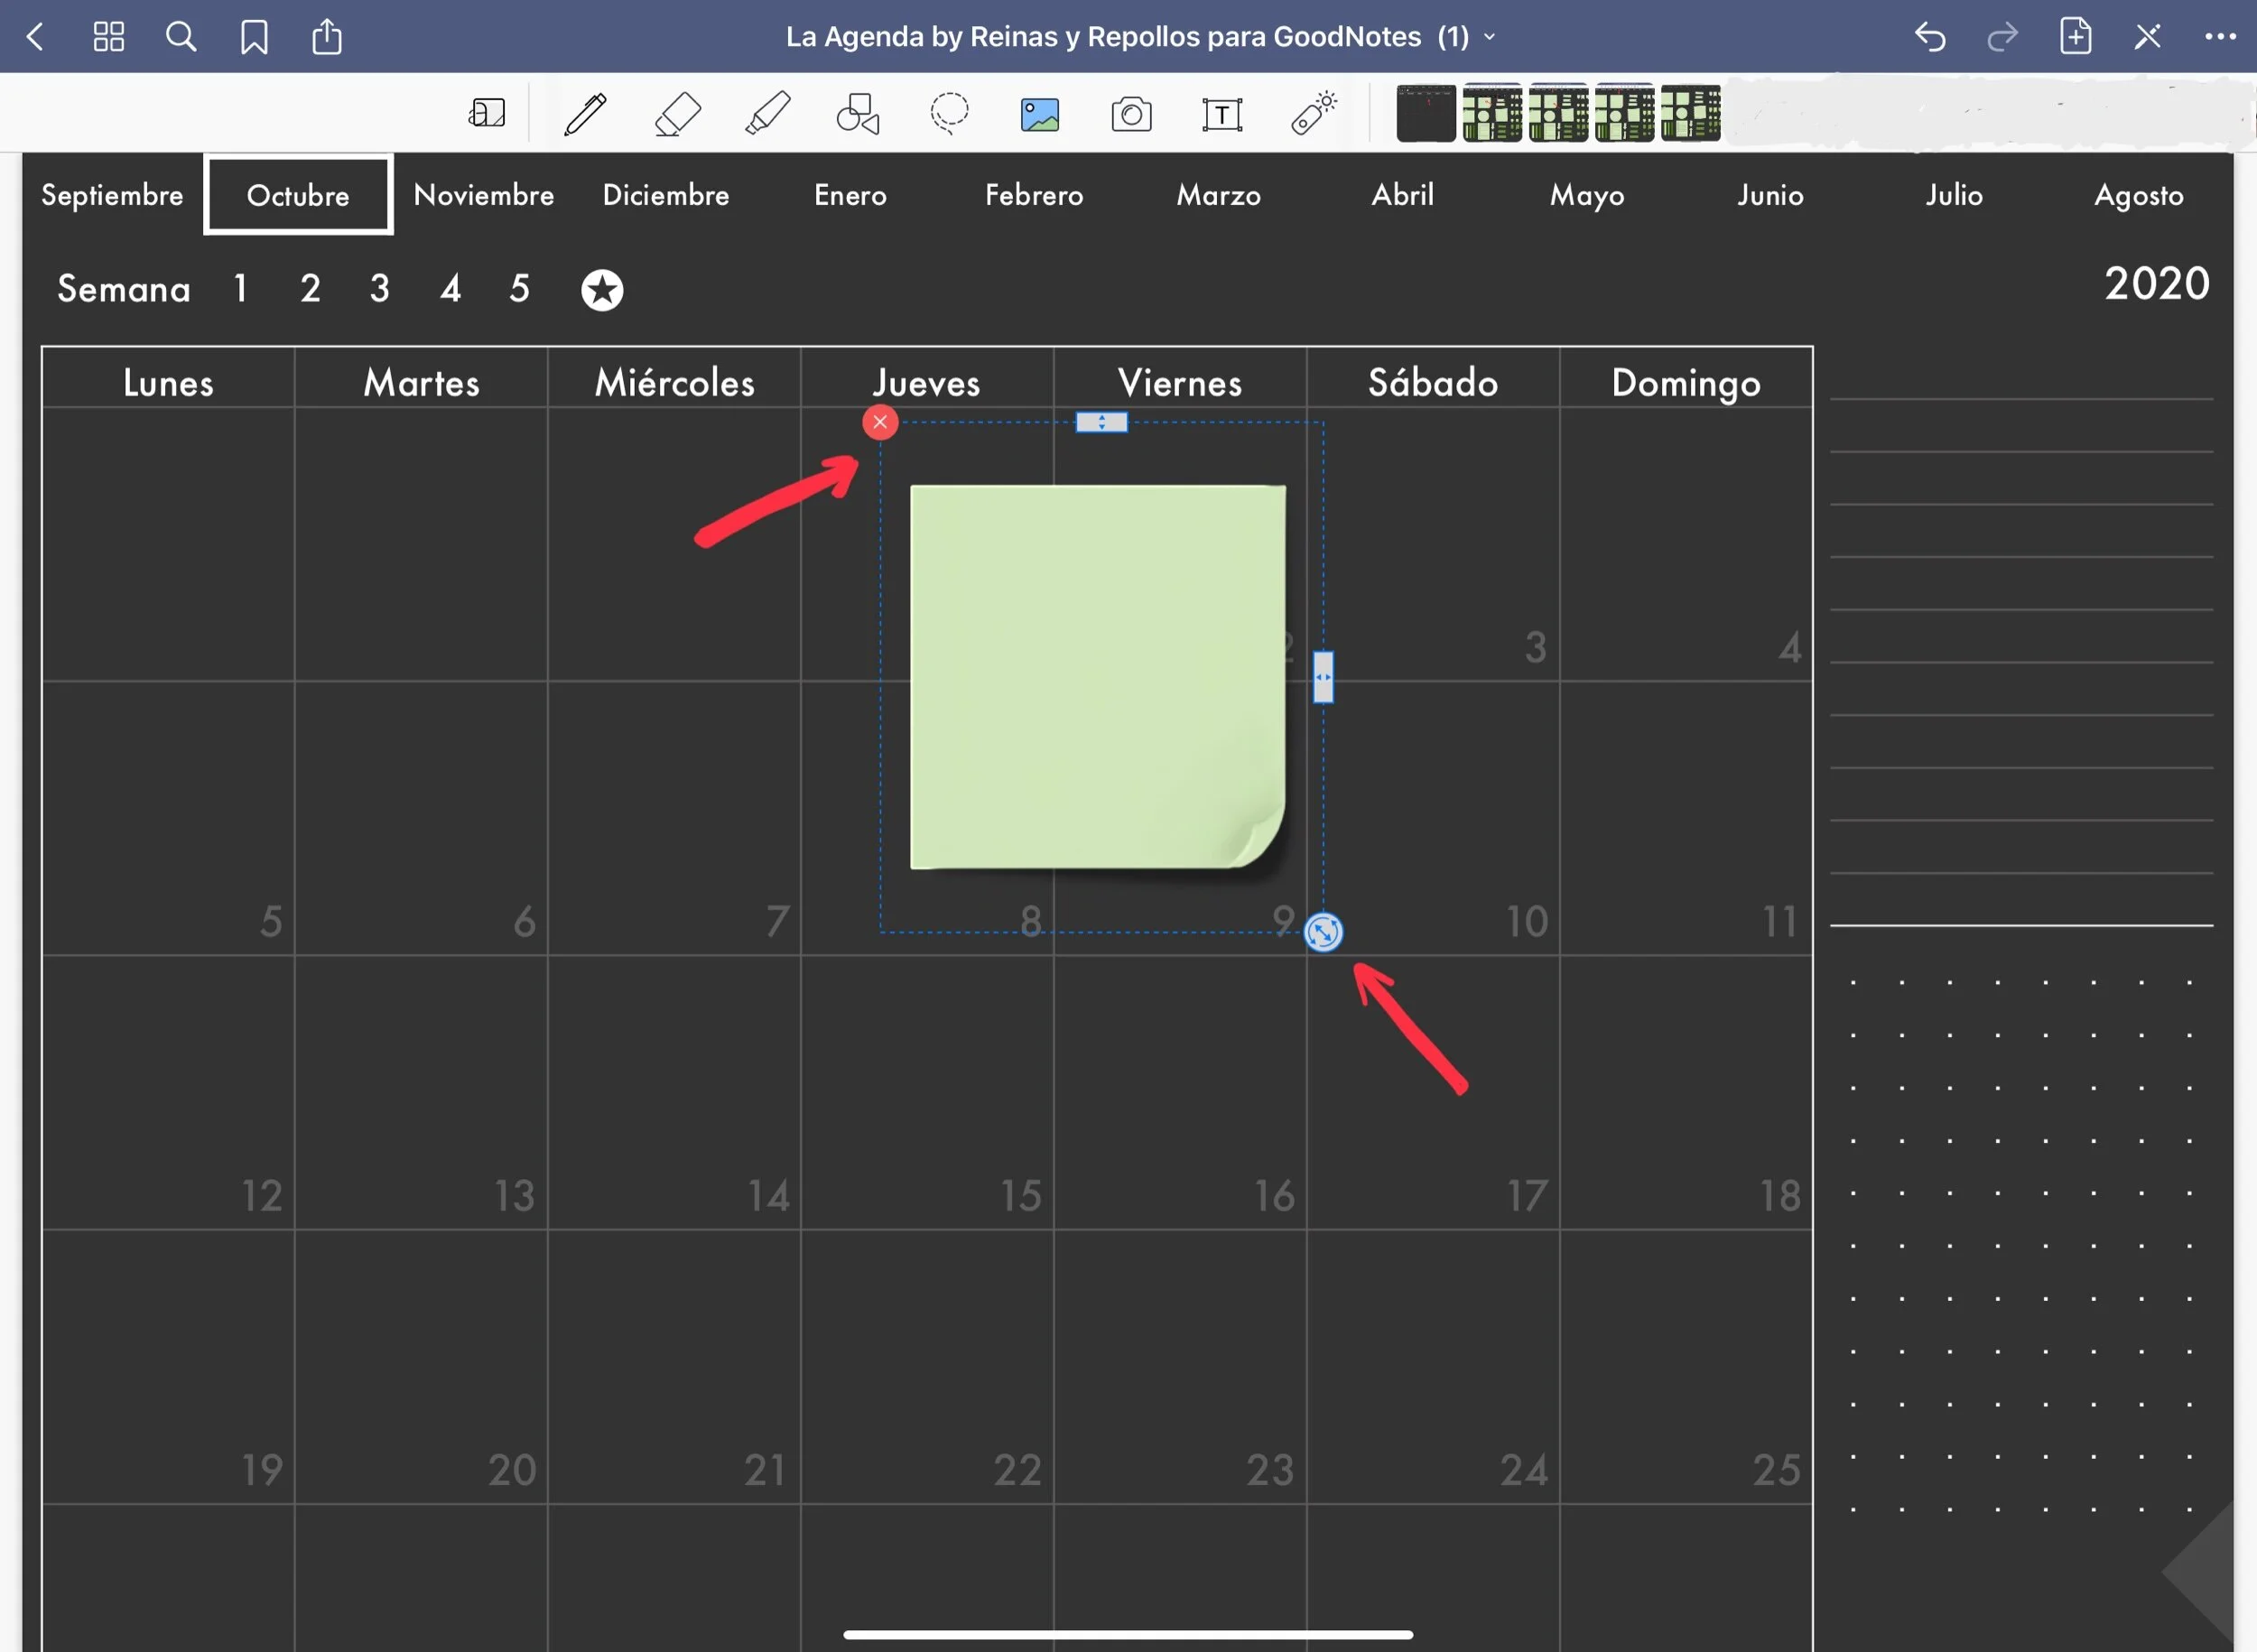Image resolution: width=2257 pixels, height=1652 pixels.
Task: Tap the Camera tool icon
Action: tap(1131, 114)
